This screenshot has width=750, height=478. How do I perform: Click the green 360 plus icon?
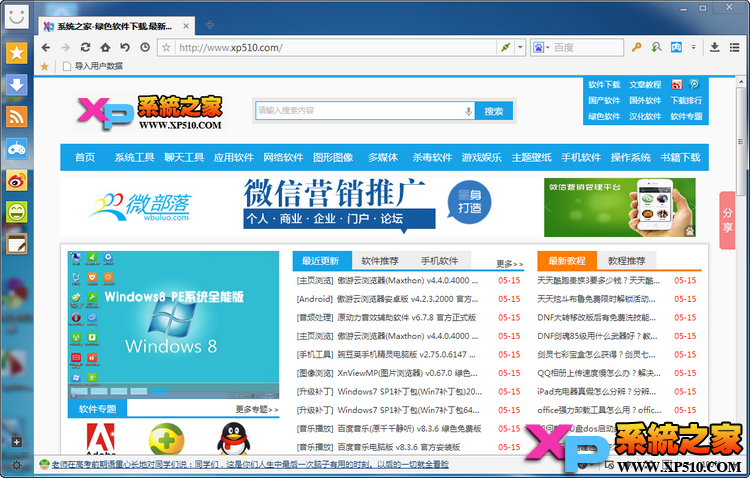click(x=166, y=439)
